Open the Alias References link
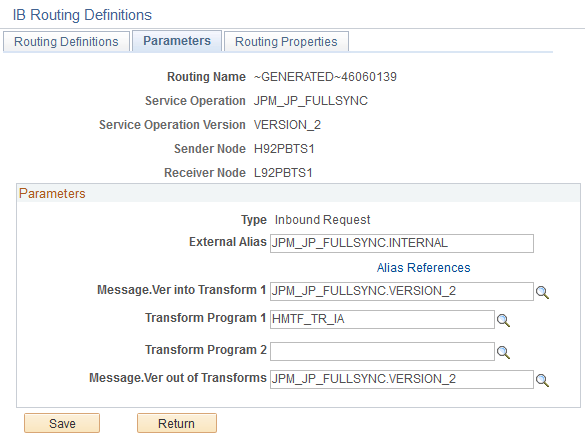 point(423,267)
